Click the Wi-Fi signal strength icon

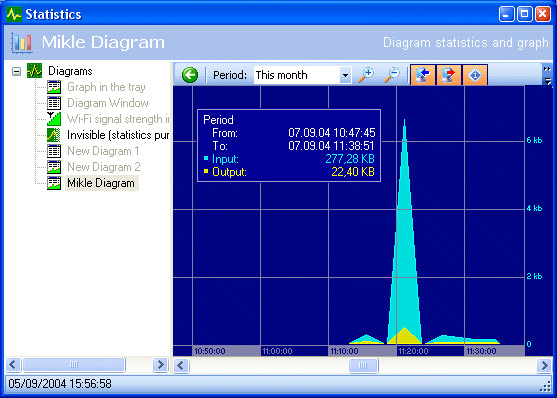54,119
